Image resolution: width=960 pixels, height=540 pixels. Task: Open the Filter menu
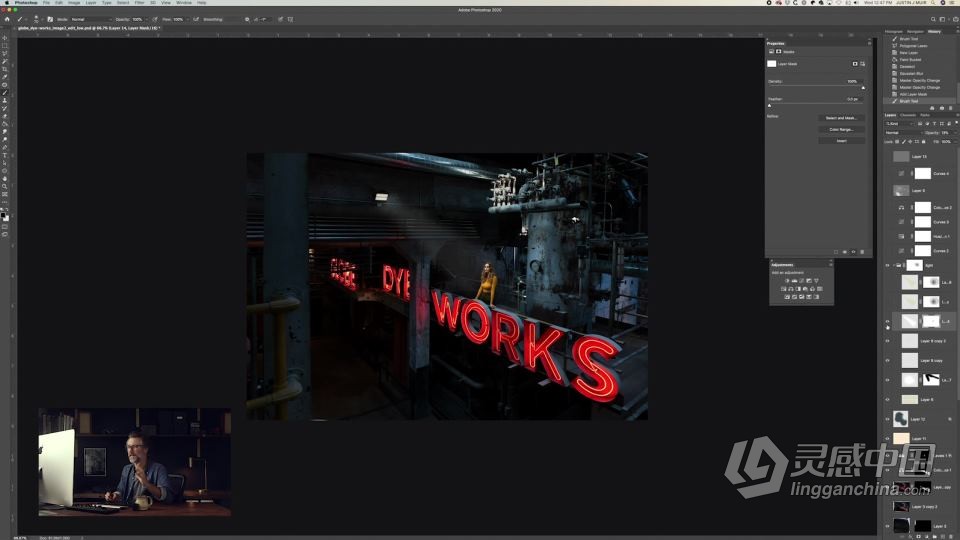139,2
